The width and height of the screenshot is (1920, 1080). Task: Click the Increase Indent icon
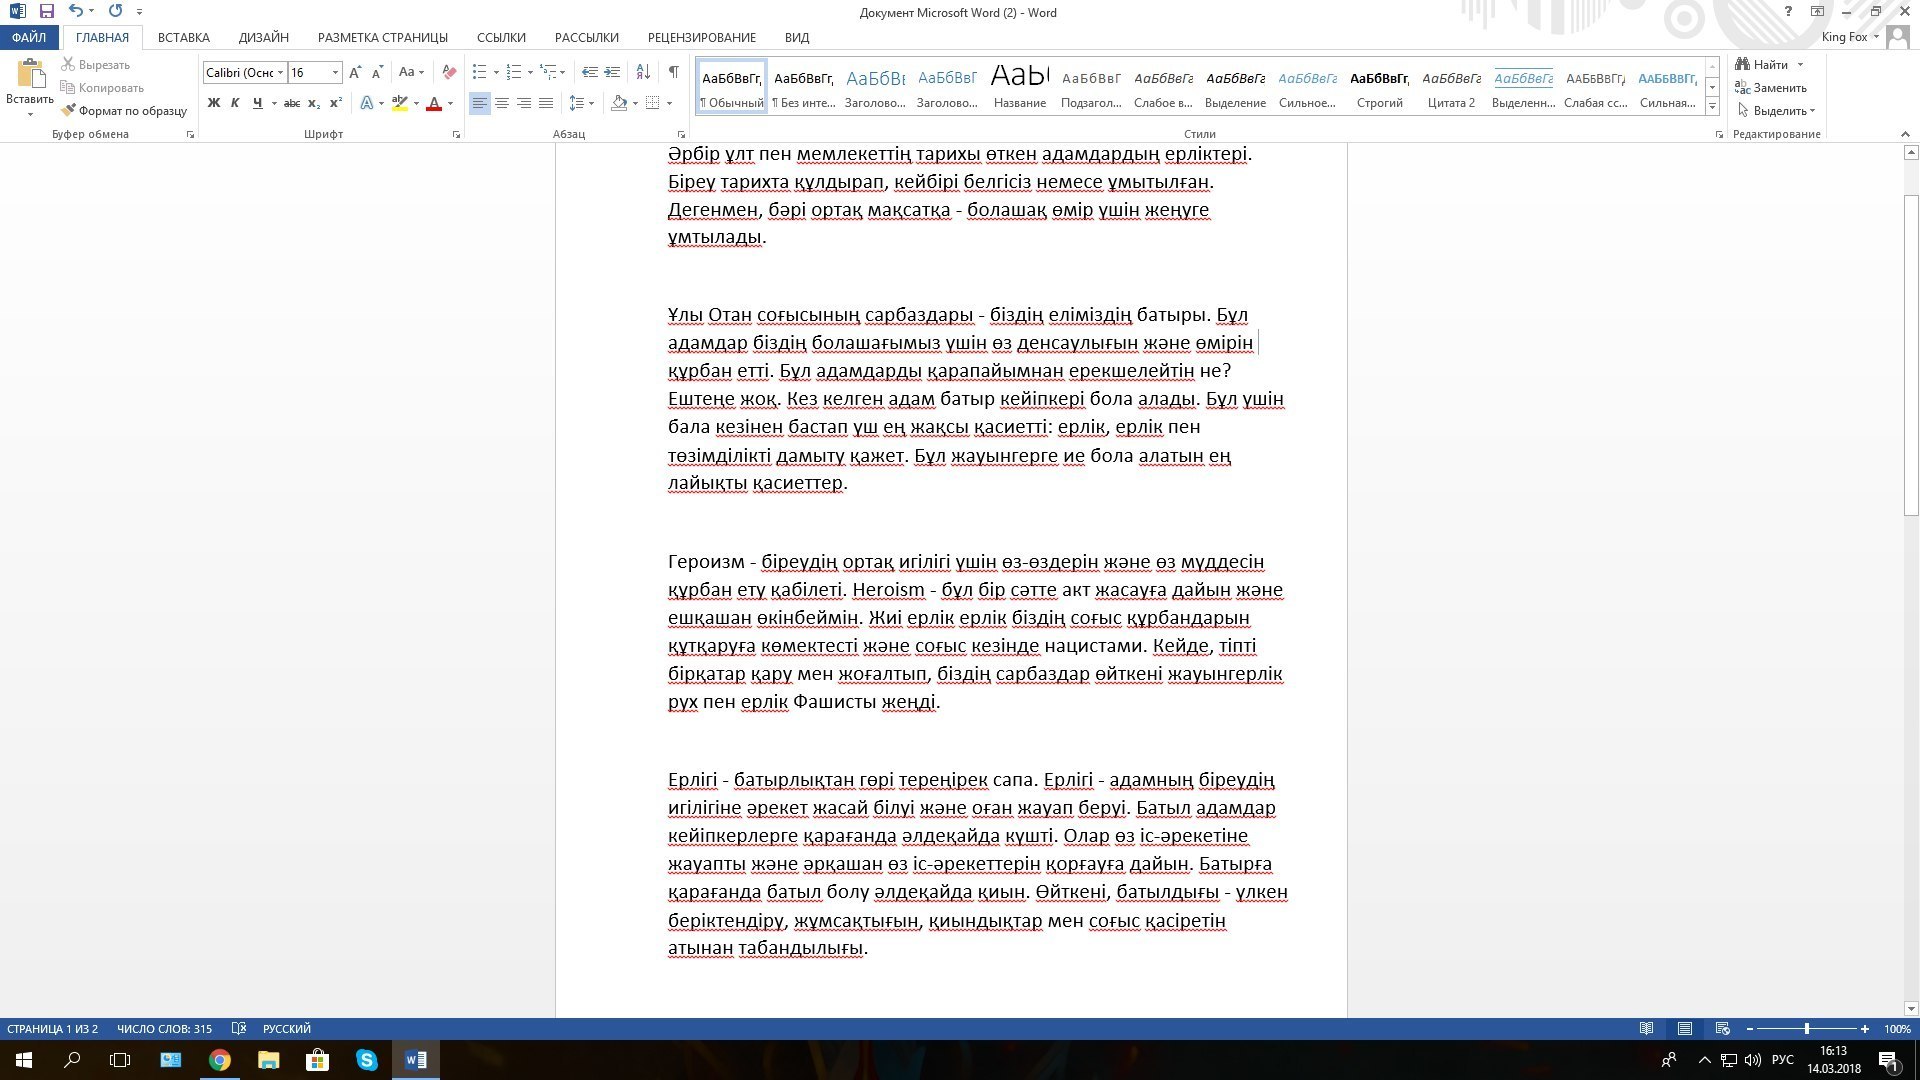pyautogui.click(x=612, y=72)
